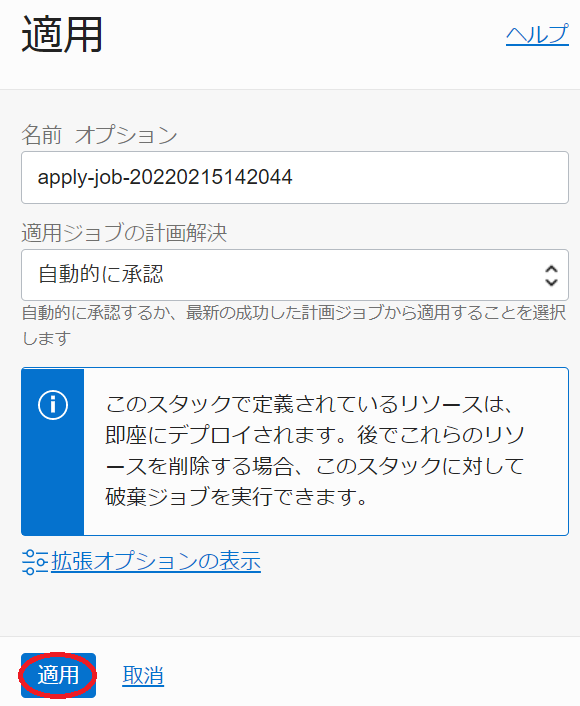The height and width of the screenshot is (706, 580).
Task: Open the 適用ジョブの計画解決 dropdown
Action: 295,275
